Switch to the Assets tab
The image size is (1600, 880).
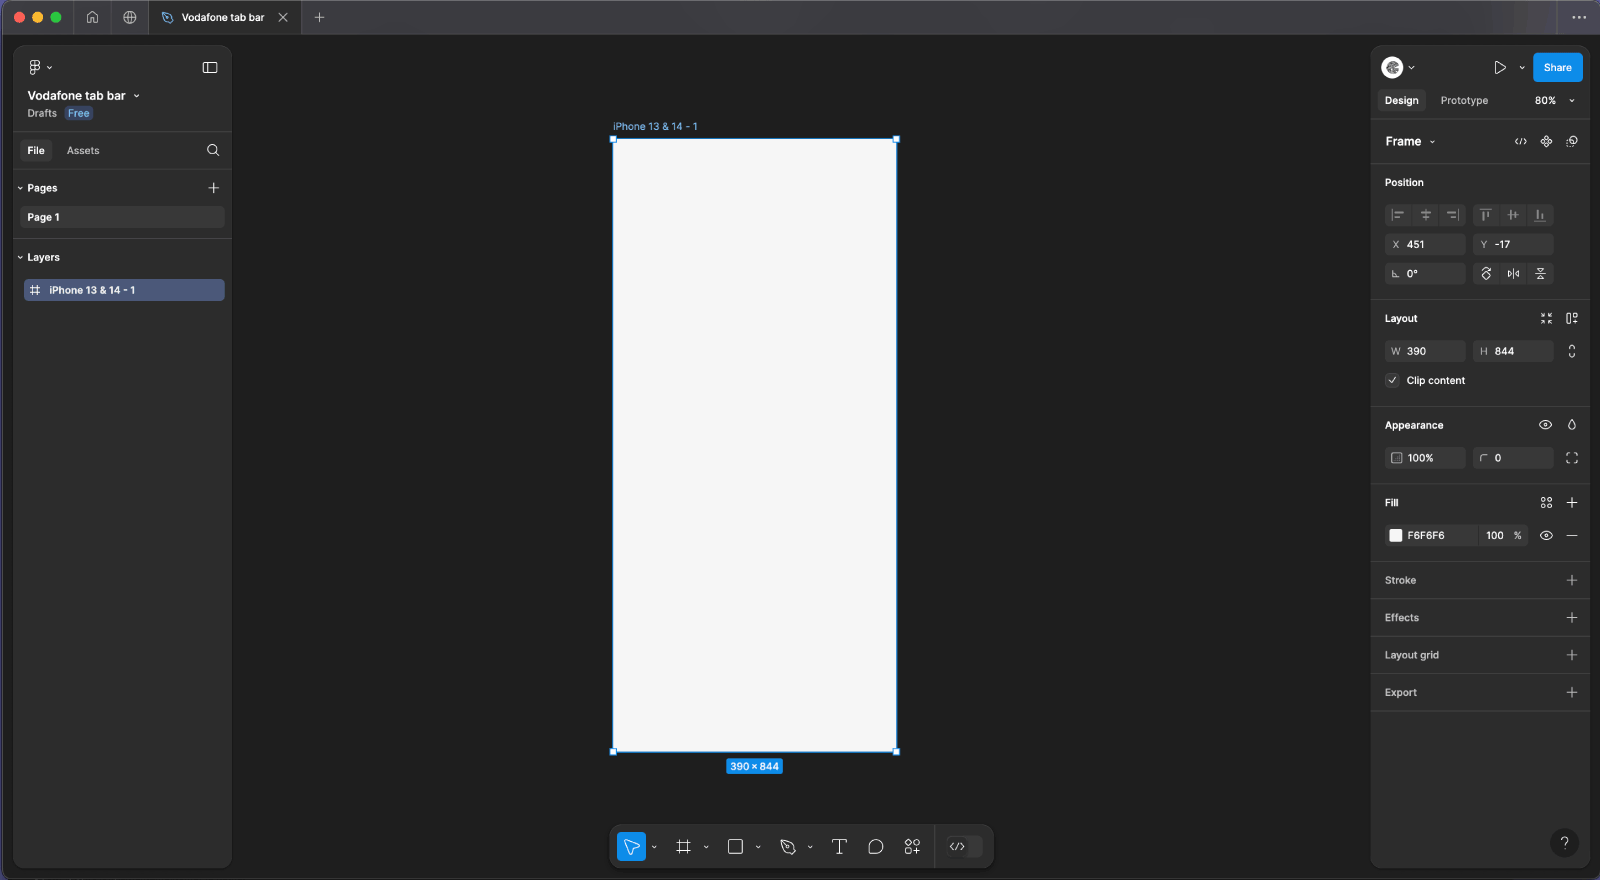(83, 151)
